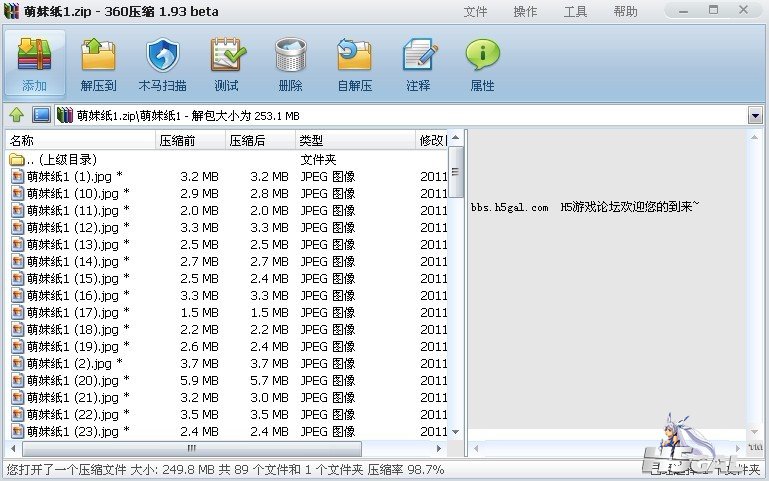Expand the address bar path dropdown

click(755, 116)
